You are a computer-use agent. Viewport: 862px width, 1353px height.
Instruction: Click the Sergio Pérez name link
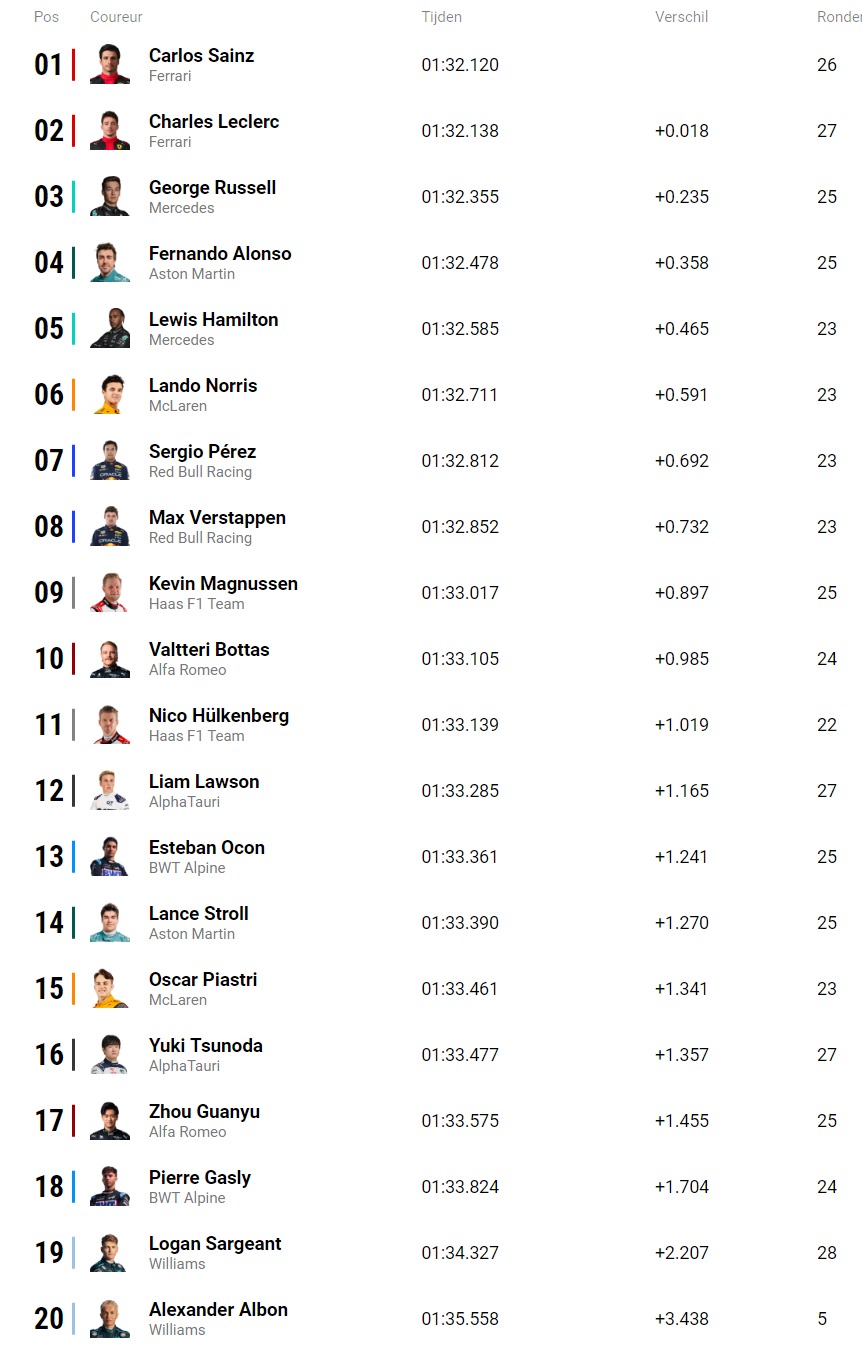pyautogui.click(x=202, y=452)
